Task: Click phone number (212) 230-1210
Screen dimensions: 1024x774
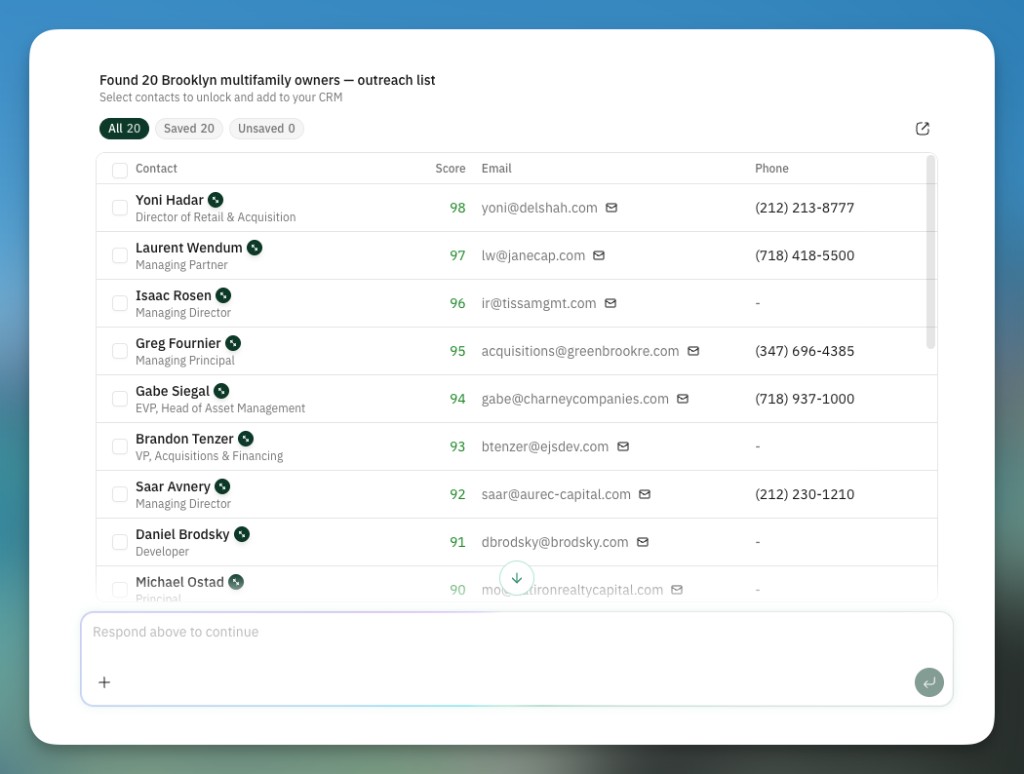Action: pos(805,494)
